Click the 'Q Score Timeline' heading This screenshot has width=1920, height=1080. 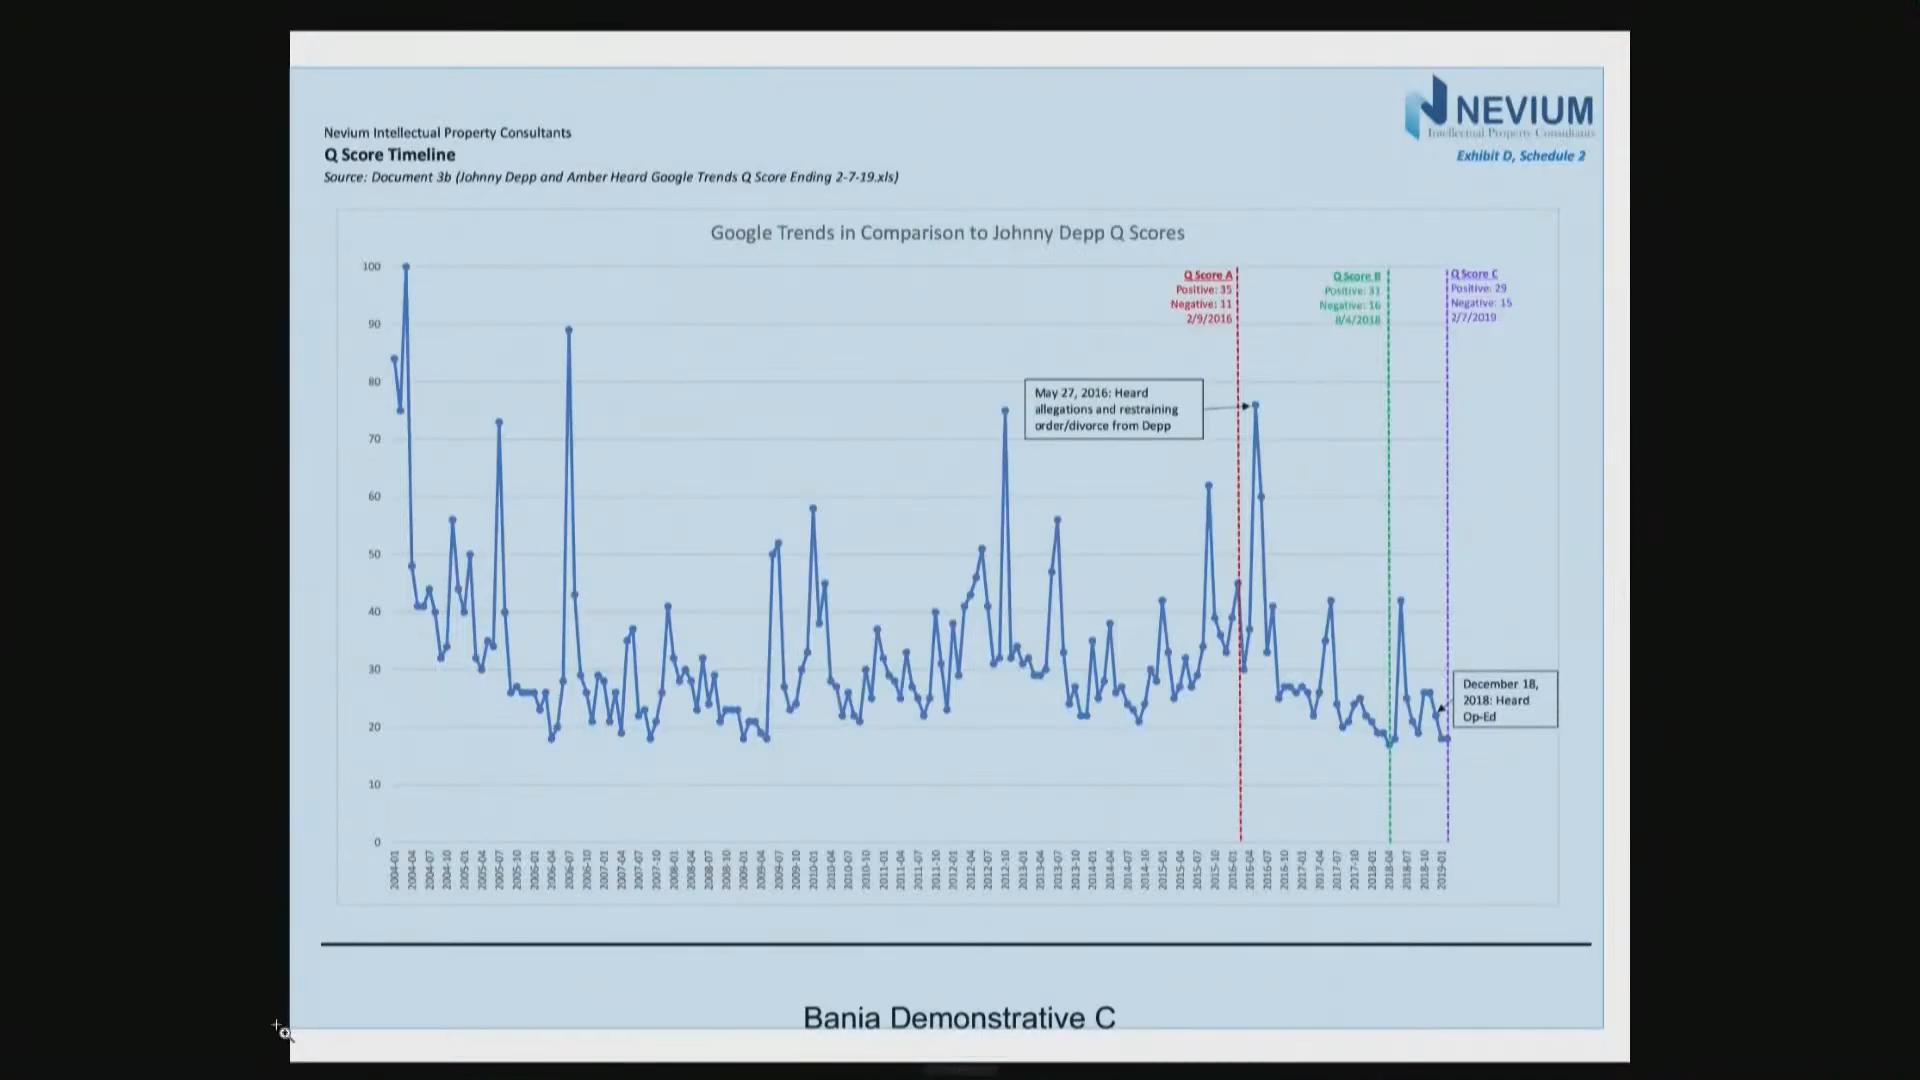(x=389, y=155)
